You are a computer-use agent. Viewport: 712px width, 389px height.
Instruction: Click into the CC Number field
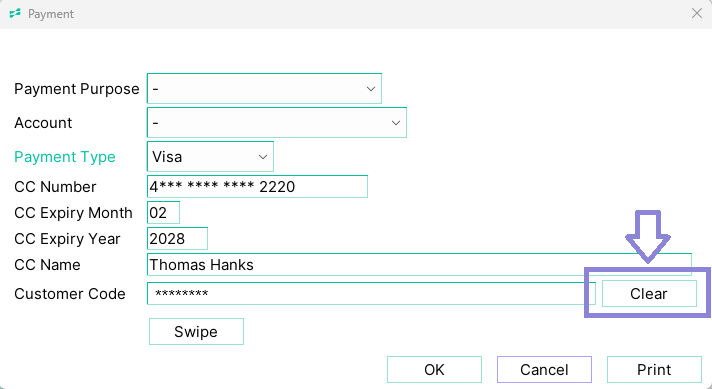257,187
